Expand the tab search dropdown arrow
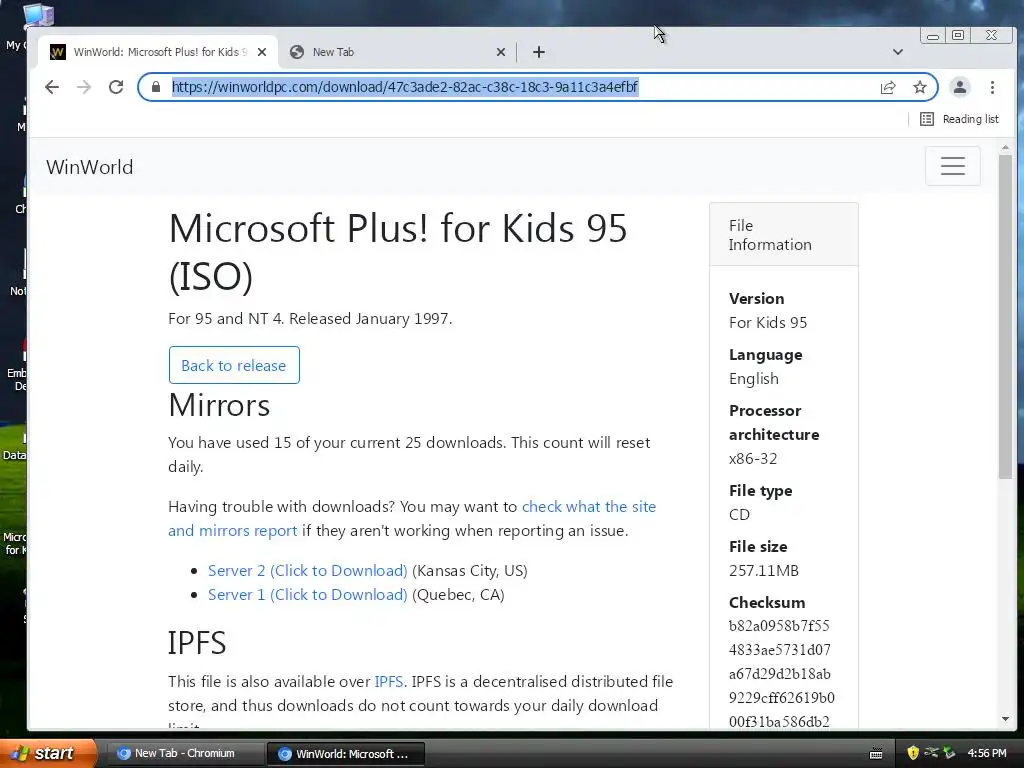This screenshot has height=768, width=1024. [898, 52]
